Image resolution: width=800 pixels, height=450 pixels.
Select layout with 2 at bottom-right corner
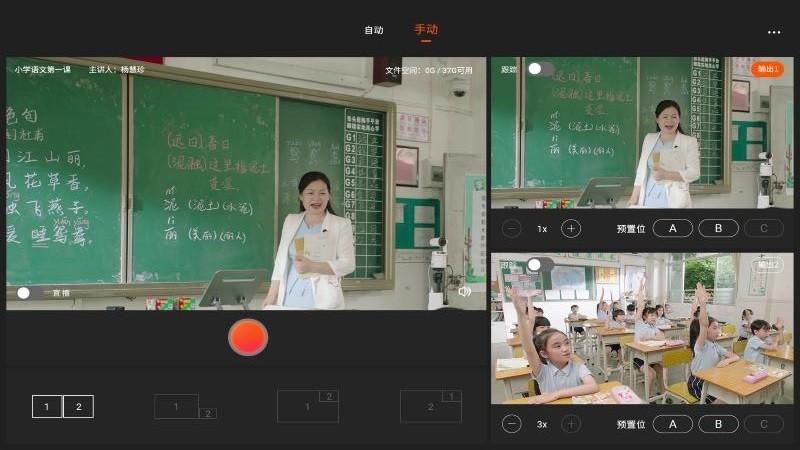185,407
